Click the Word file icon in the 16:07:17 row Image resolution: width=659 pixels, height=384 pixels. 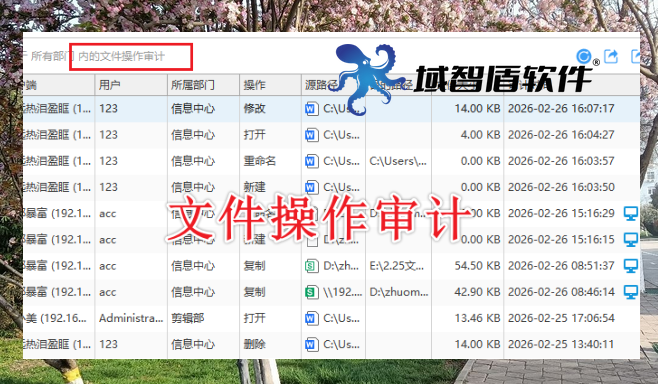[311, 109]
